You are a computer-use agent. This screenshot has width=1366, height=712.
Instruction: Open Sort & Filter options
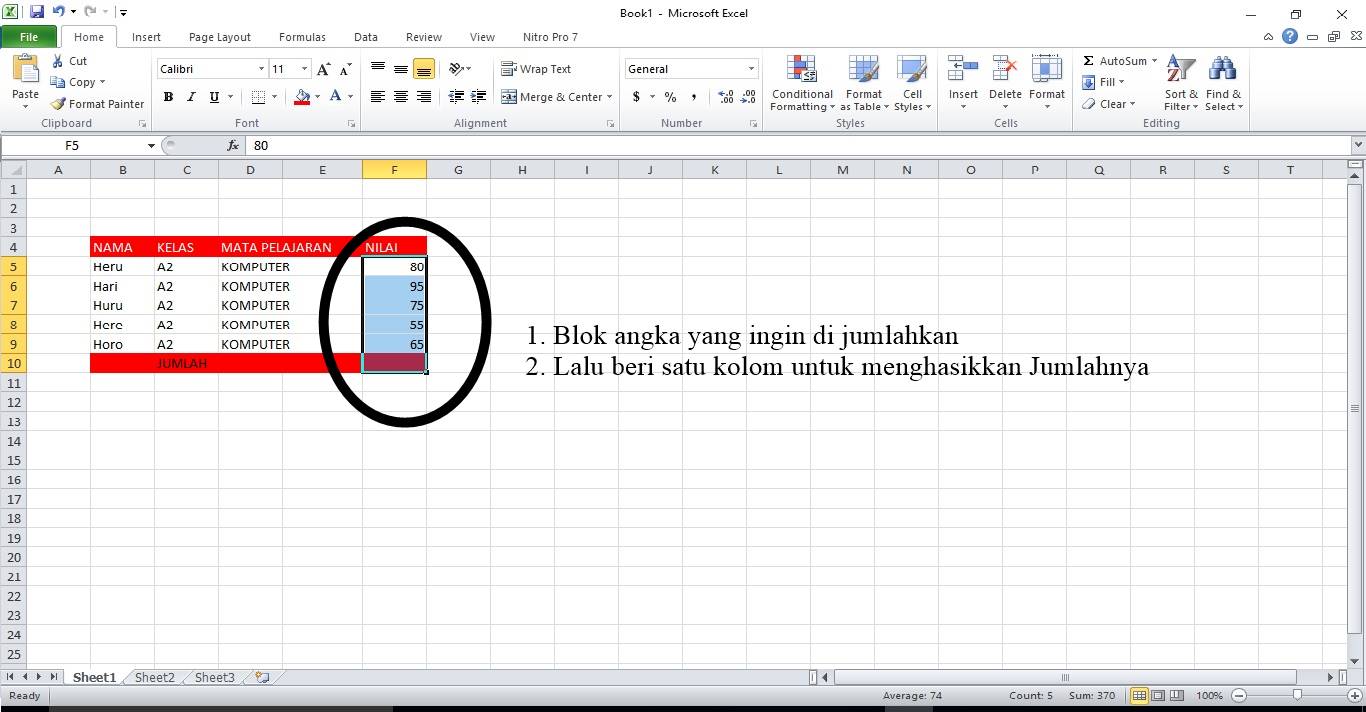pyautogui.click(x=1180, y=84)
